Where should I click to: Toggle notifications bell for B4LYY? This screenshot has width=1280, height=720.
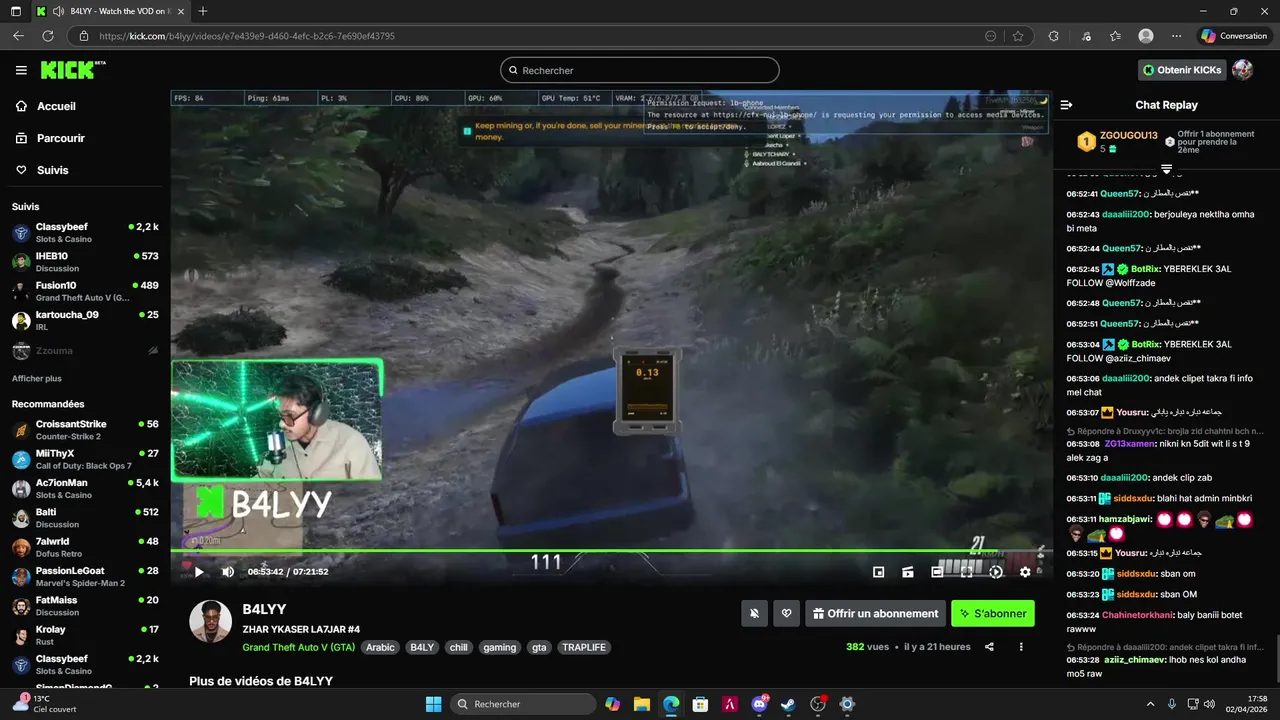click(755, 613)
